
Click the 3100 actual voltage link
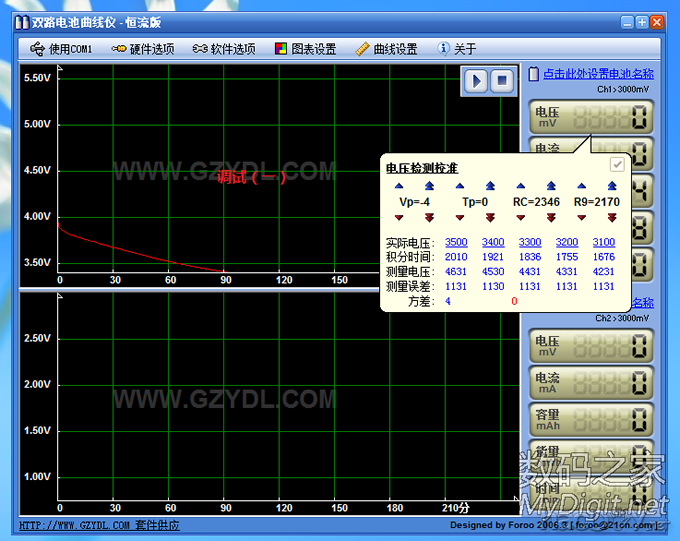tap(603, 242)
